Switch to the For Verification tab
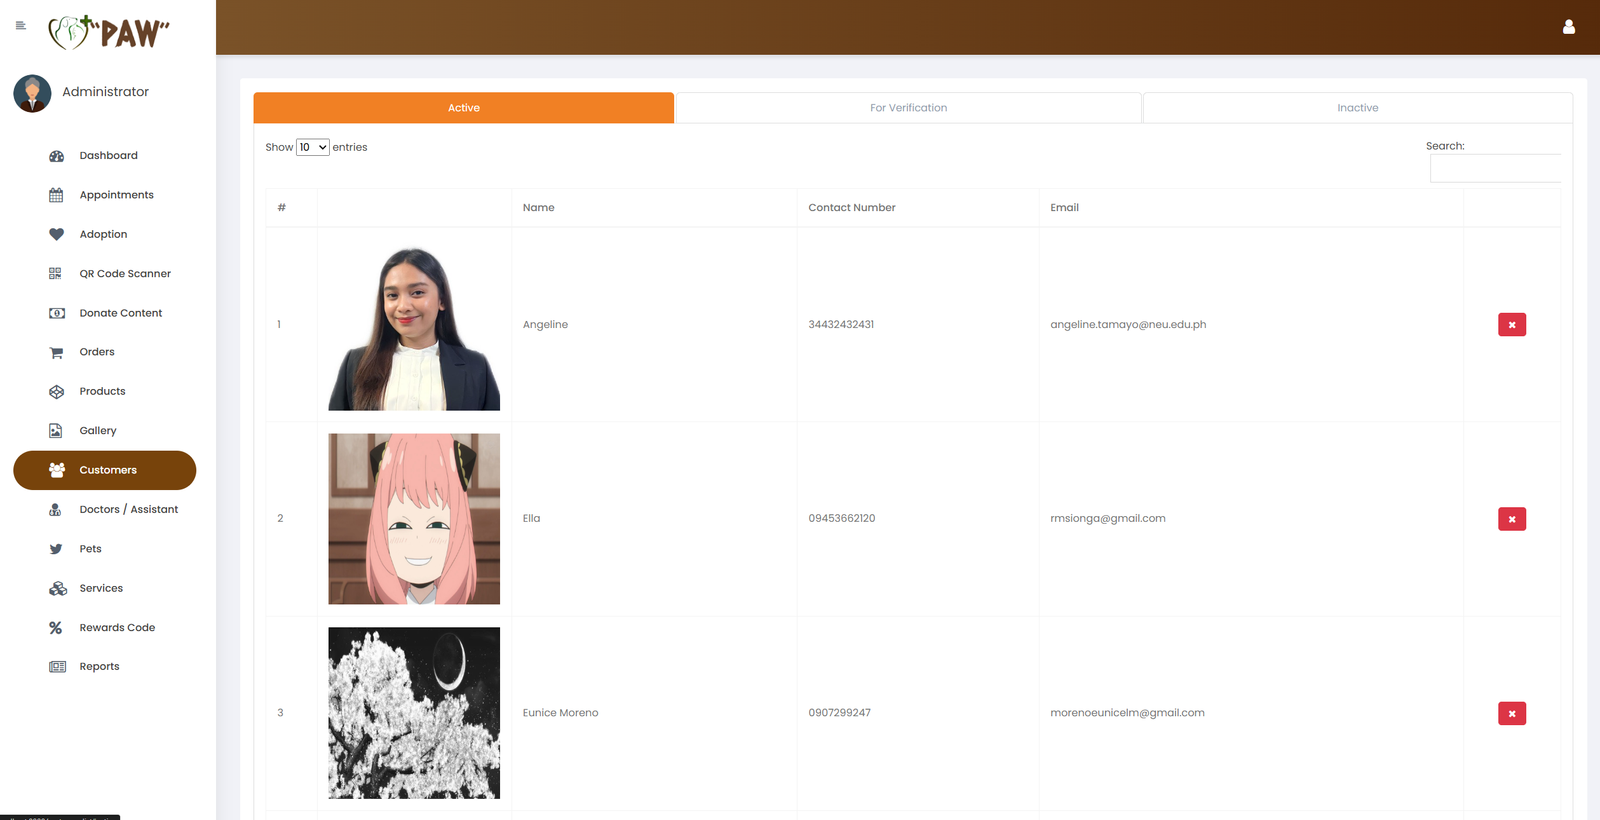 pos(908,108)
